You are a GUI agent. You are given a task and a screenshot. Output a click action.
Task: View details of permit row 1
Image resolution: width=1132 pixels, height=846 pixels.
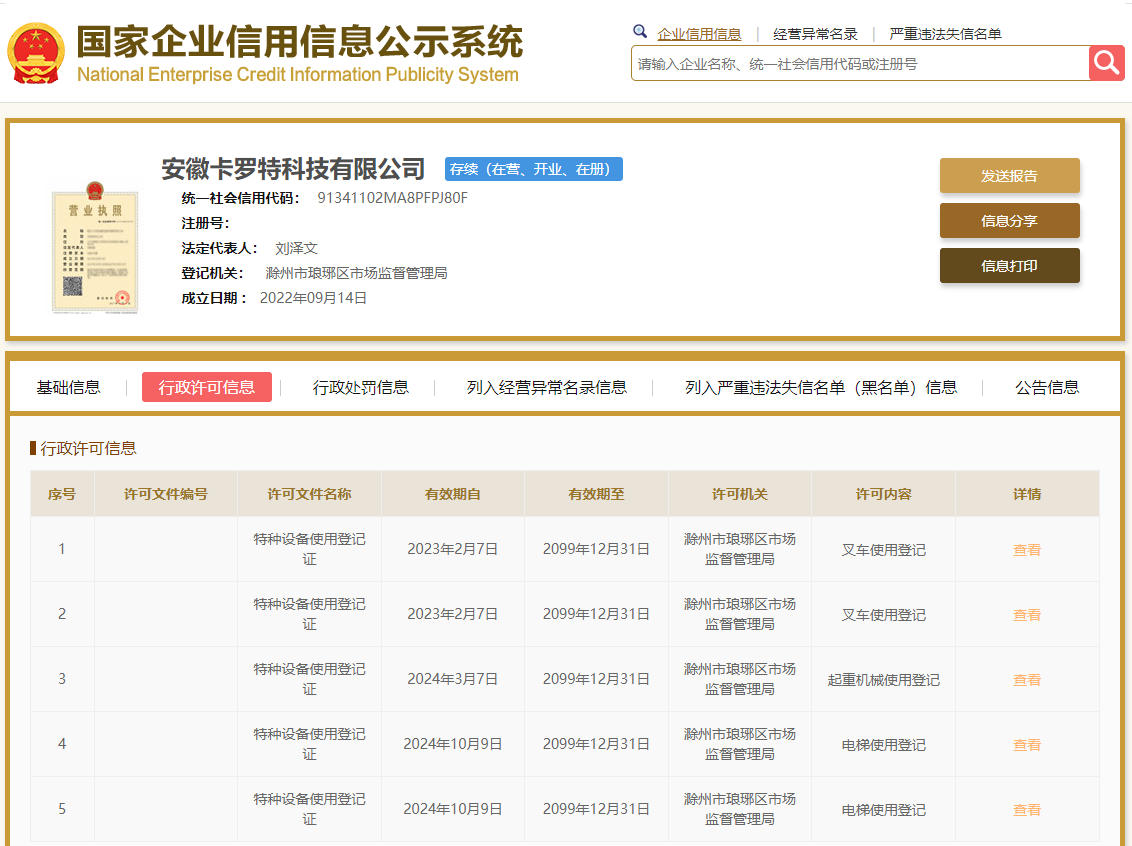(1027, 549)
